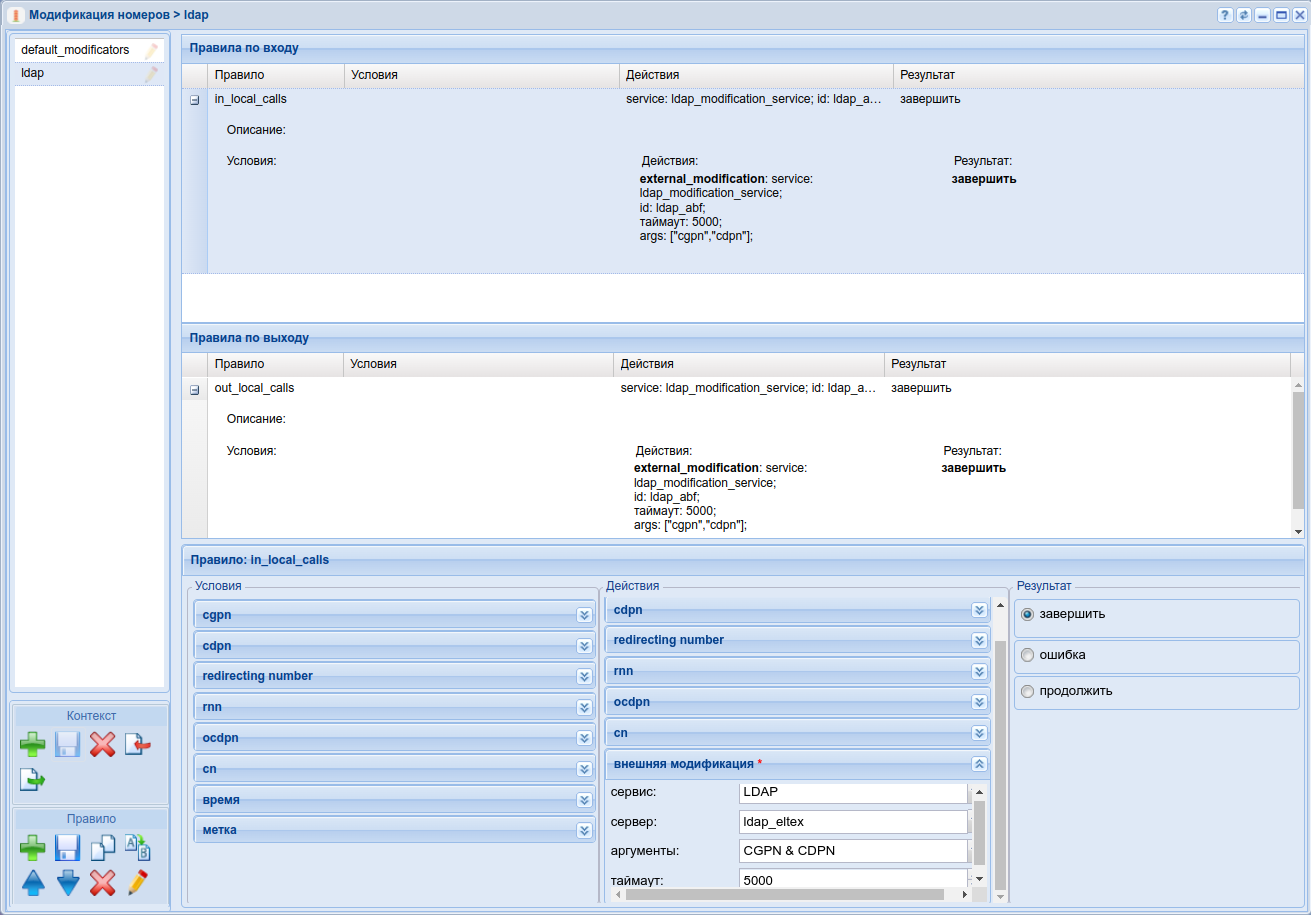Add a new context with green plus
This screenshot has width=1311, height=915.
tap(33, 744)
